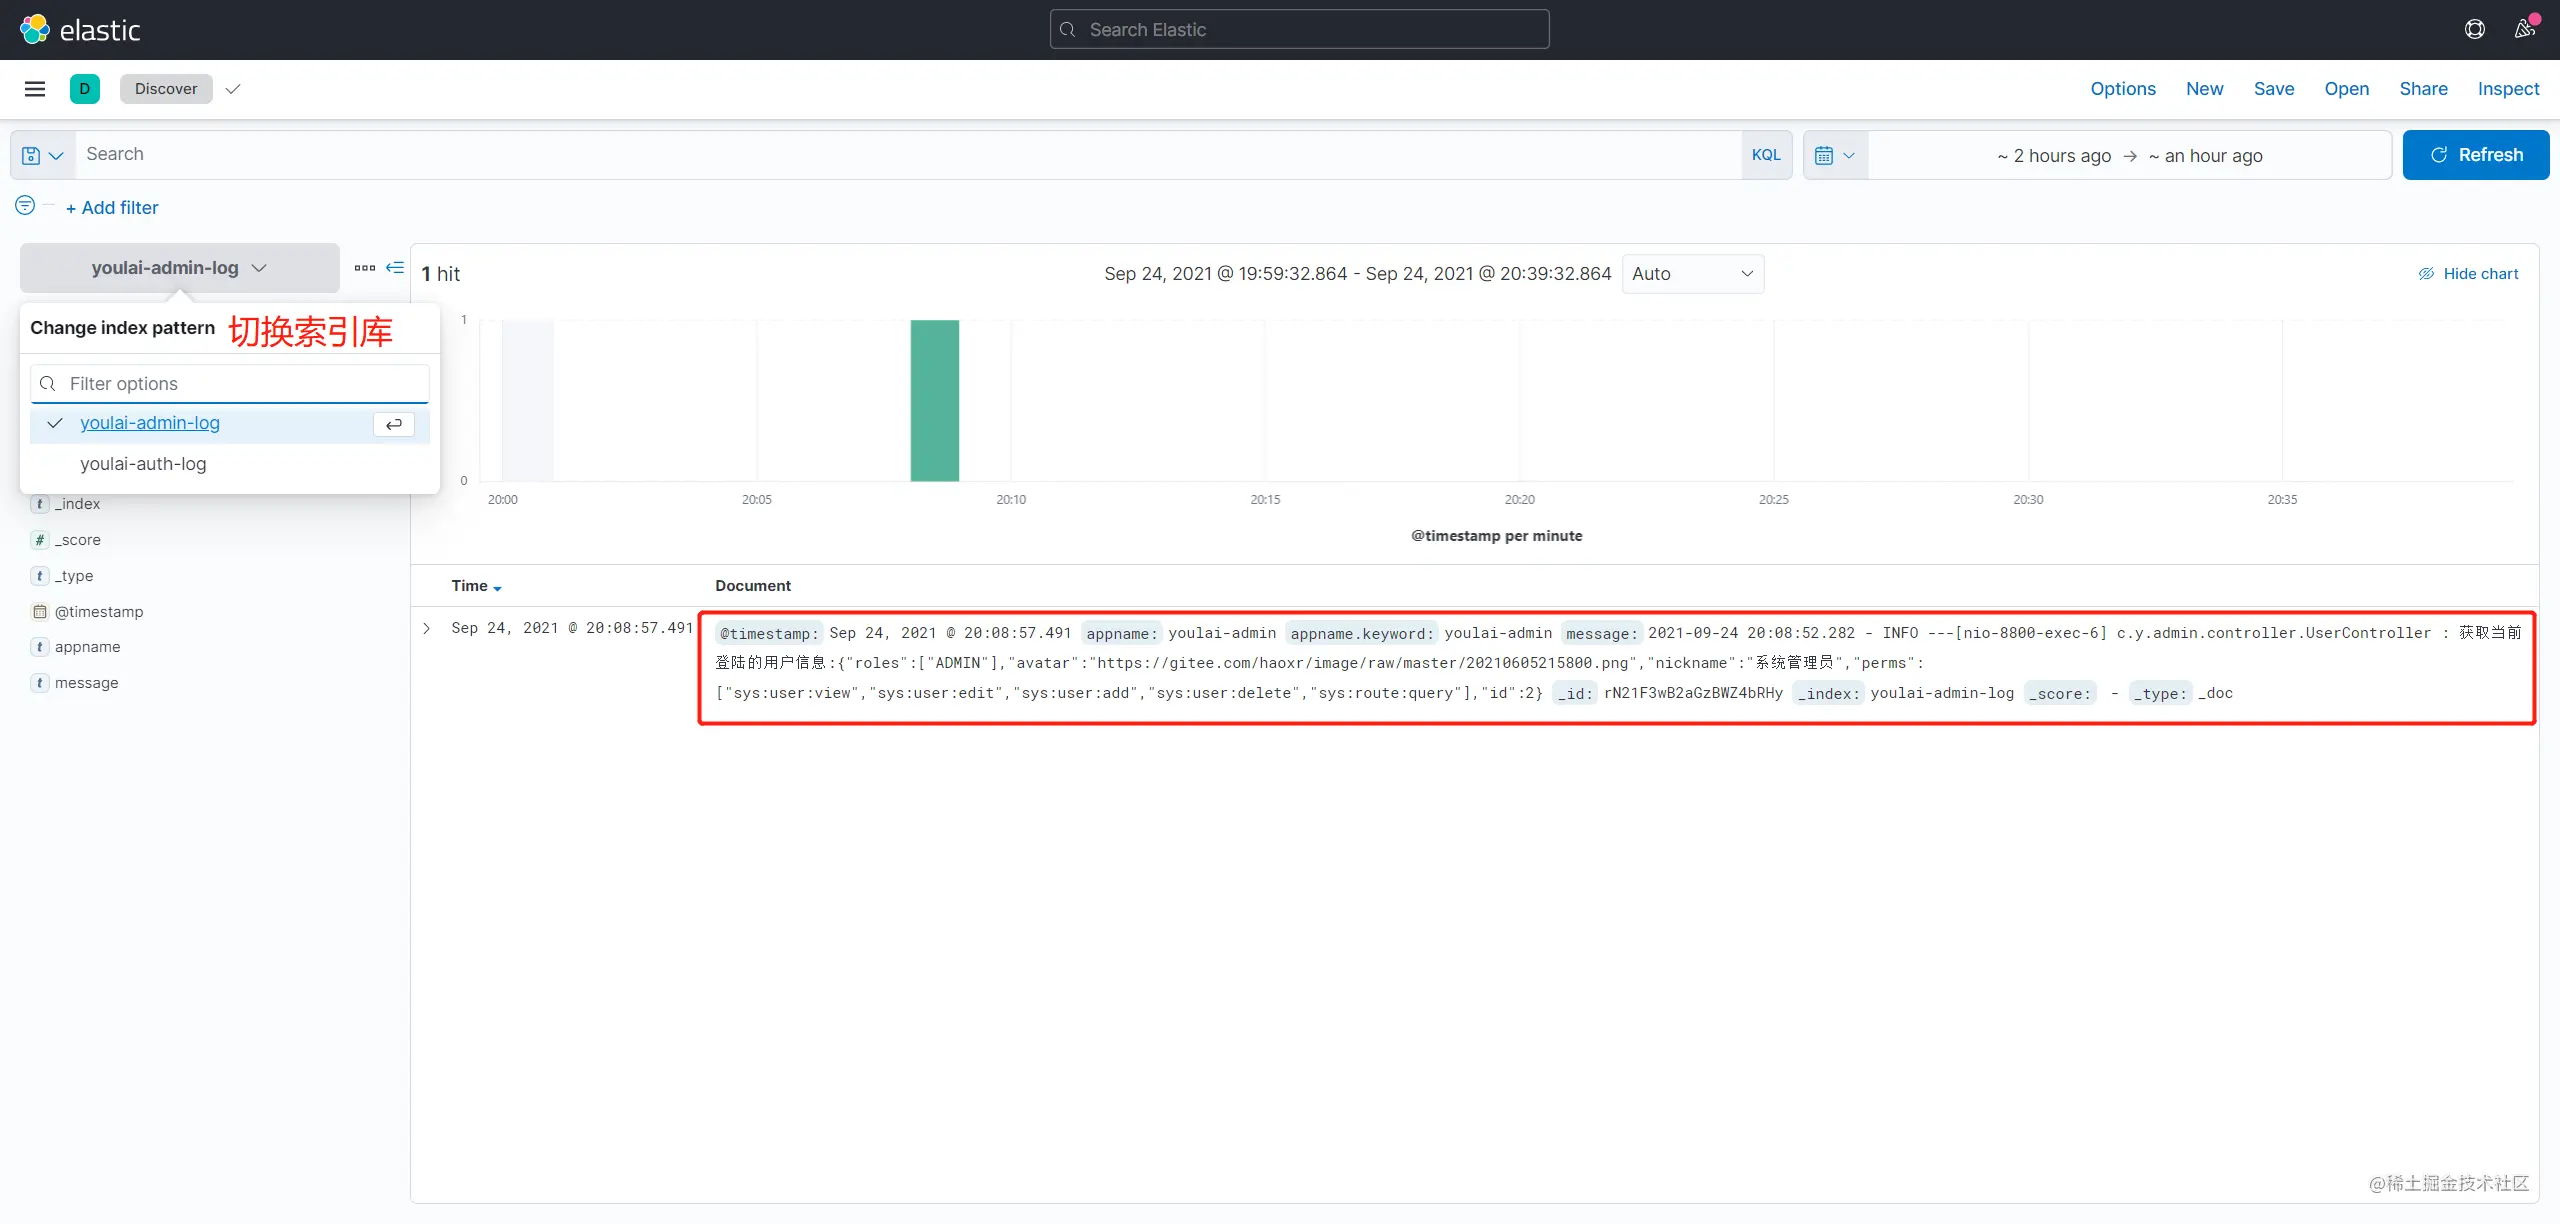
Task: Click the enter-key icon on youlai-admin-log
Action: [394, 424]
